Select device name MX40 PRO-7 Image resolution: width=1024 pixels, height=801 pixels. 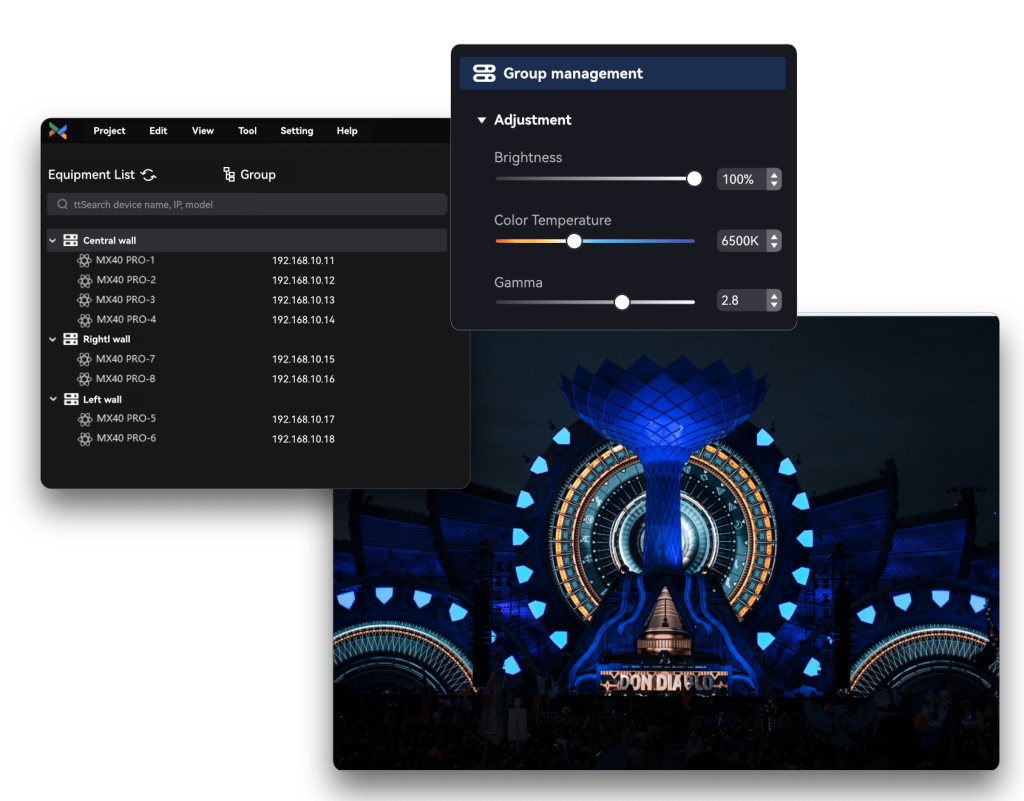pos(125,358)
